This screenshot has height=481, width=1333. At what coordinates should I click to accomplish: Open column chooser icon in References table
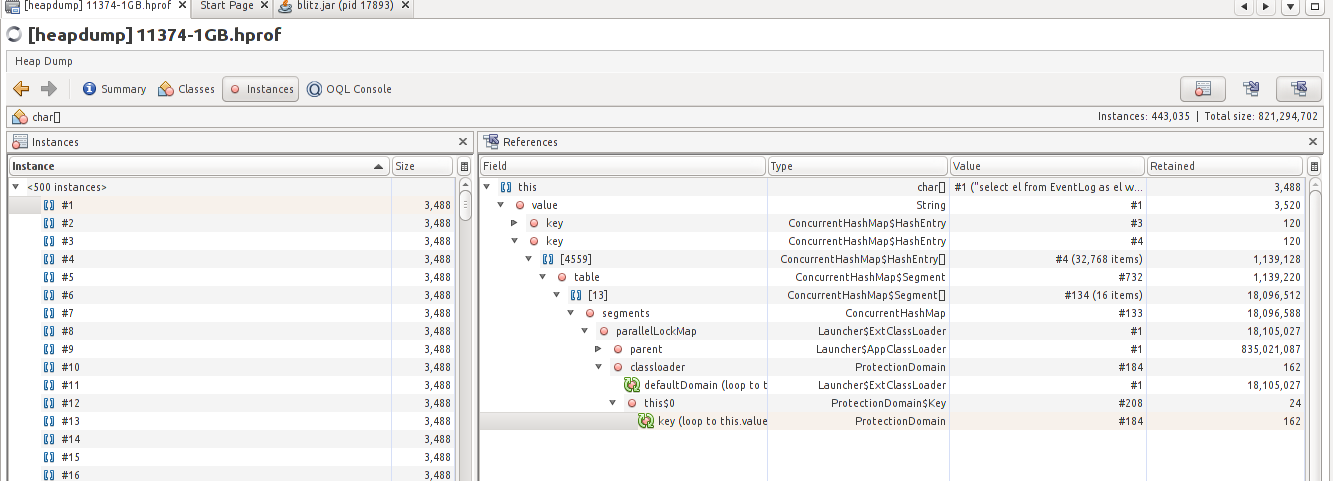click(1314, 167)
